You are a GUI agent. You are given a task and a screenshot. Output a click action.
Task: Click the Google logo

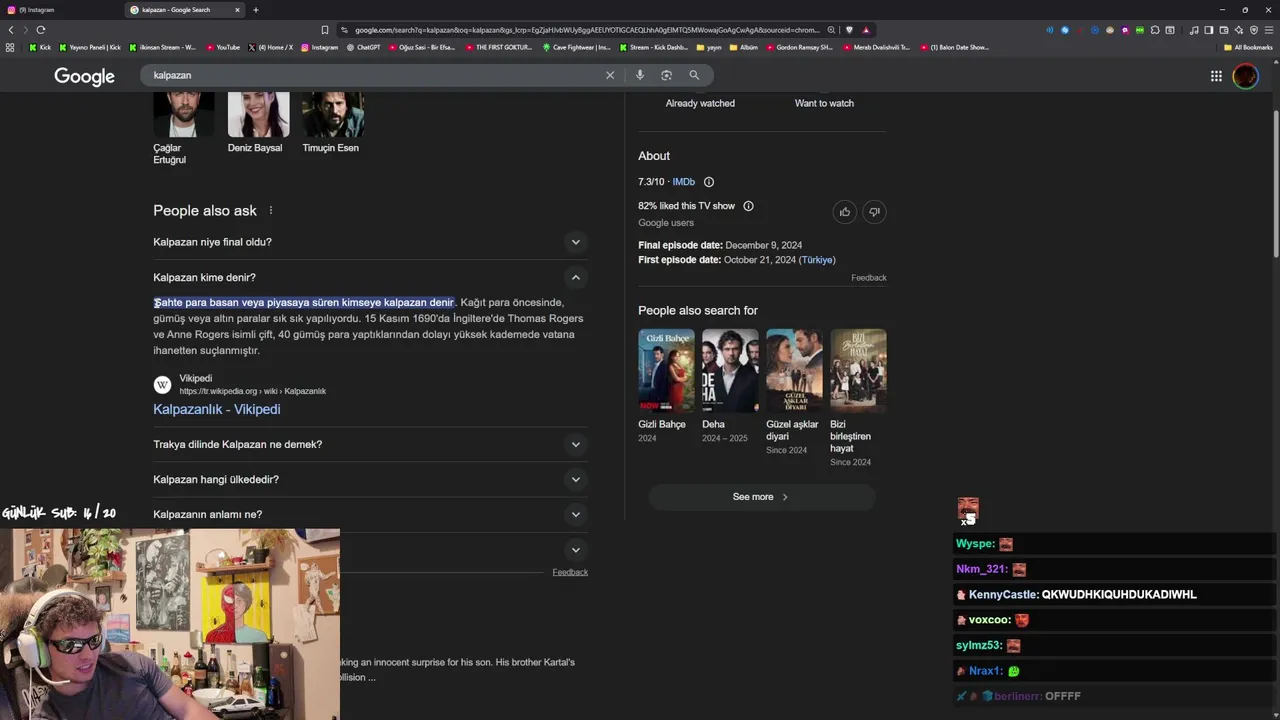[x=84, y=77]
